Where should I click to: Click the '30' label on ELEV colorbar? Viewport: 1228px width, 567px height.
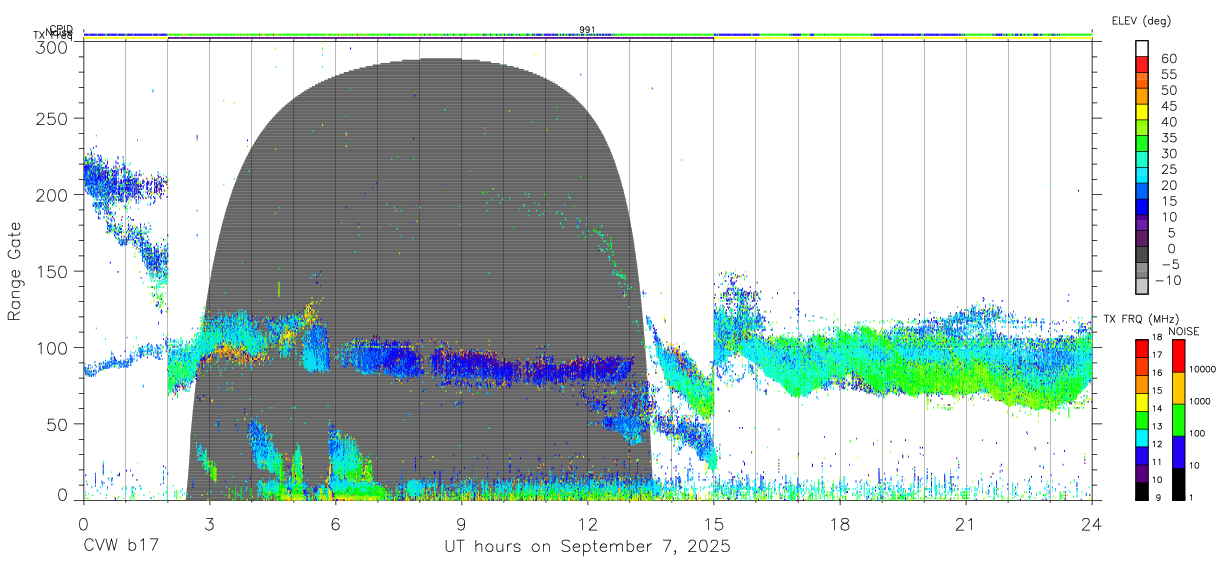click(1169, 154)
